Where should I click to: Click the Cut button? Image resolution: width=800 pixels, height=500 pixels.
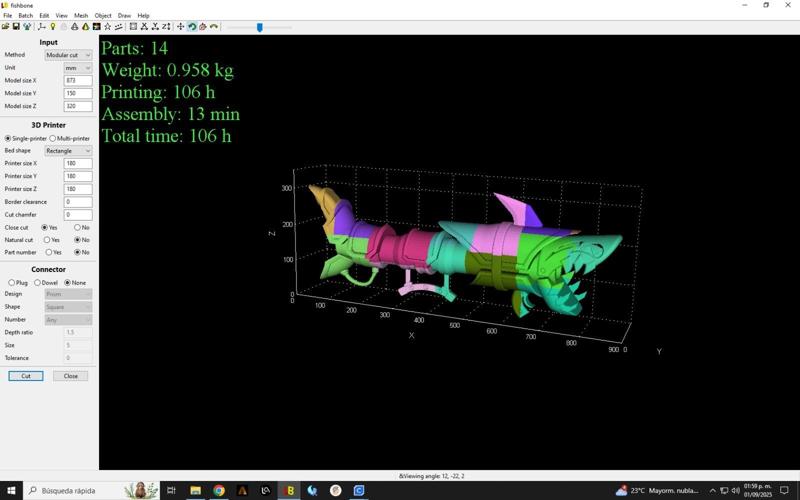click(x=26, y=376)
